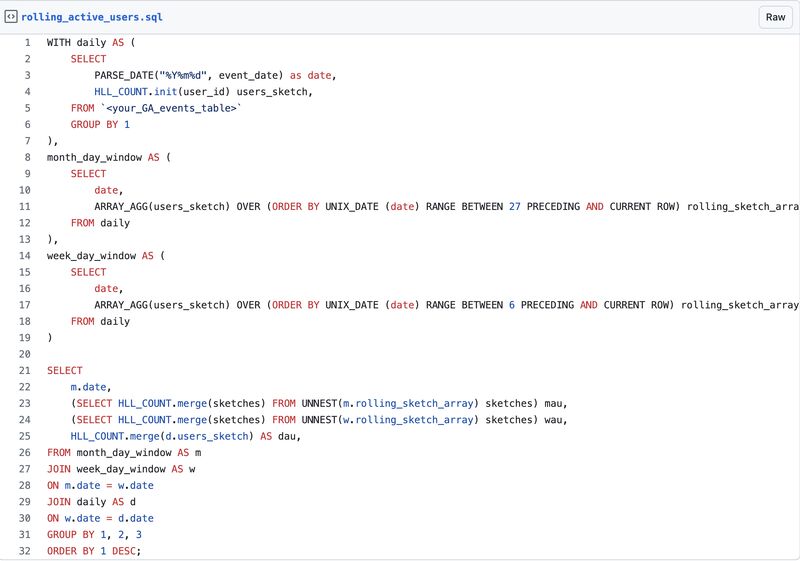The width and height of the screenshot is (800, 561).
Task: Open the rolling_active_users.sql file link
Action: (92, 17)
